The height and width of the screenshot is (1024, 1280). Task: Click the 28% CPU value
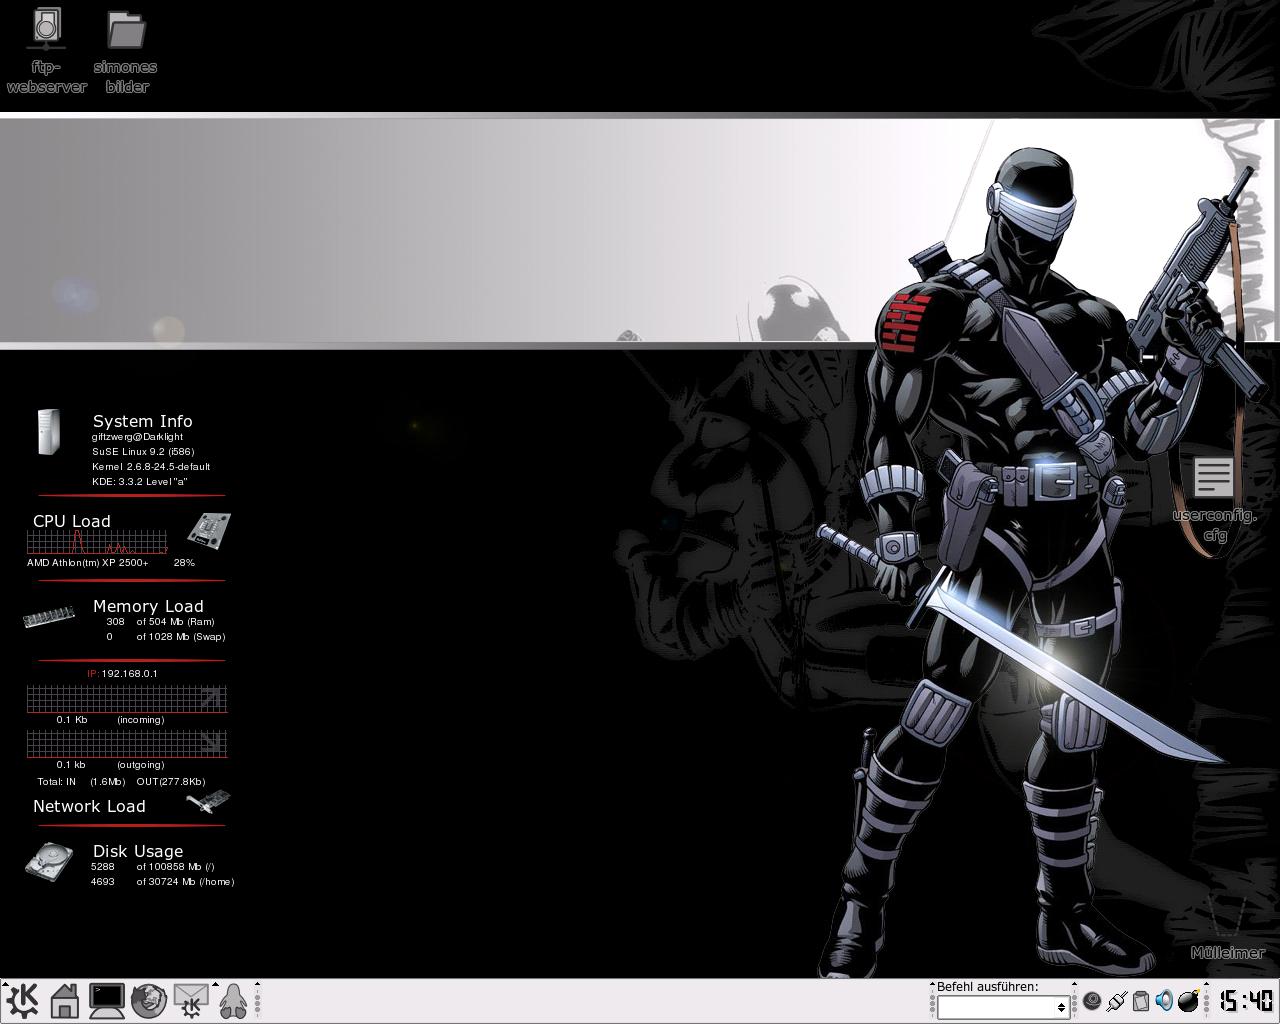[184, 563]
